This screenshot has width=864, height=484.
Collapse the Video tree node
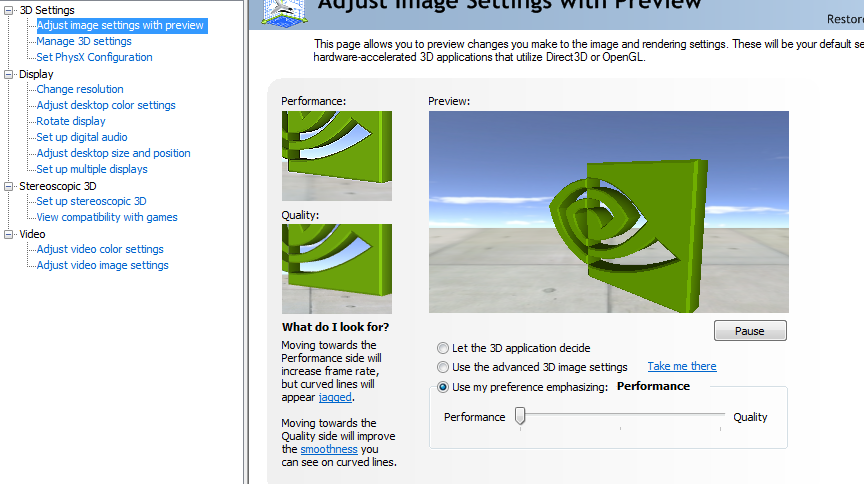[x=9, y=234]
